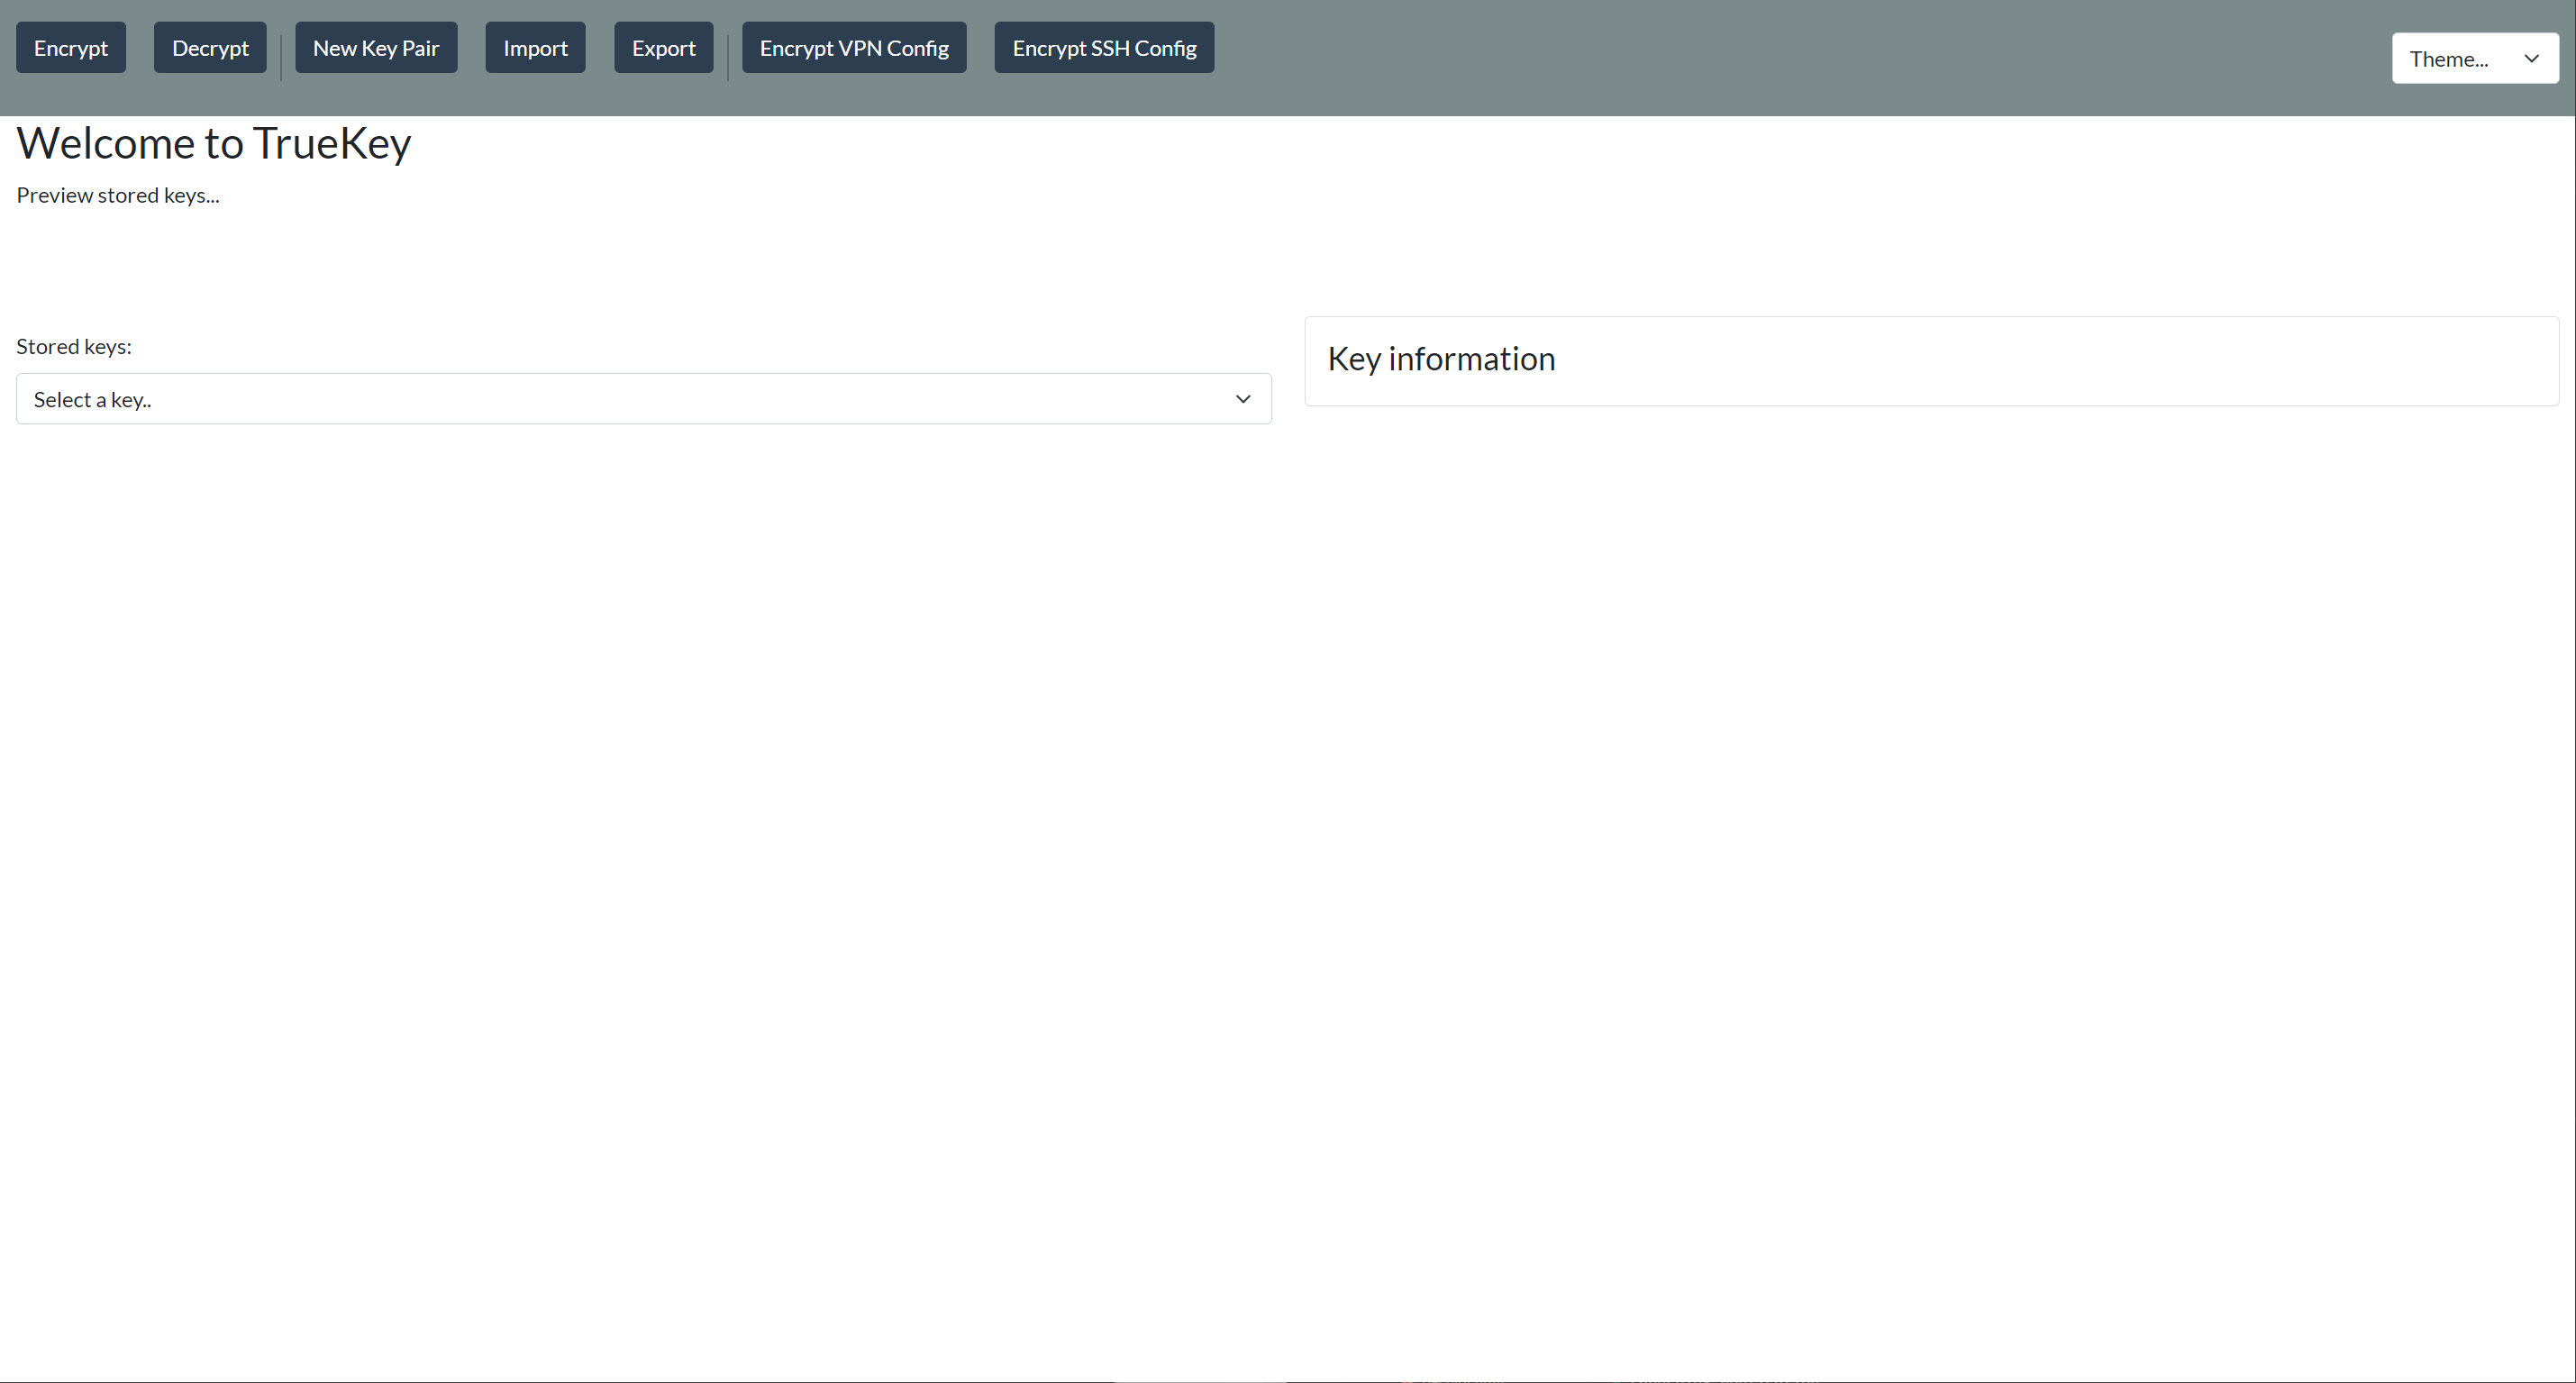Screen dimensions: 2576x1383
Task: Click the 'Welcome to TrueKey' heading
Action: click(x=213, y=142)
